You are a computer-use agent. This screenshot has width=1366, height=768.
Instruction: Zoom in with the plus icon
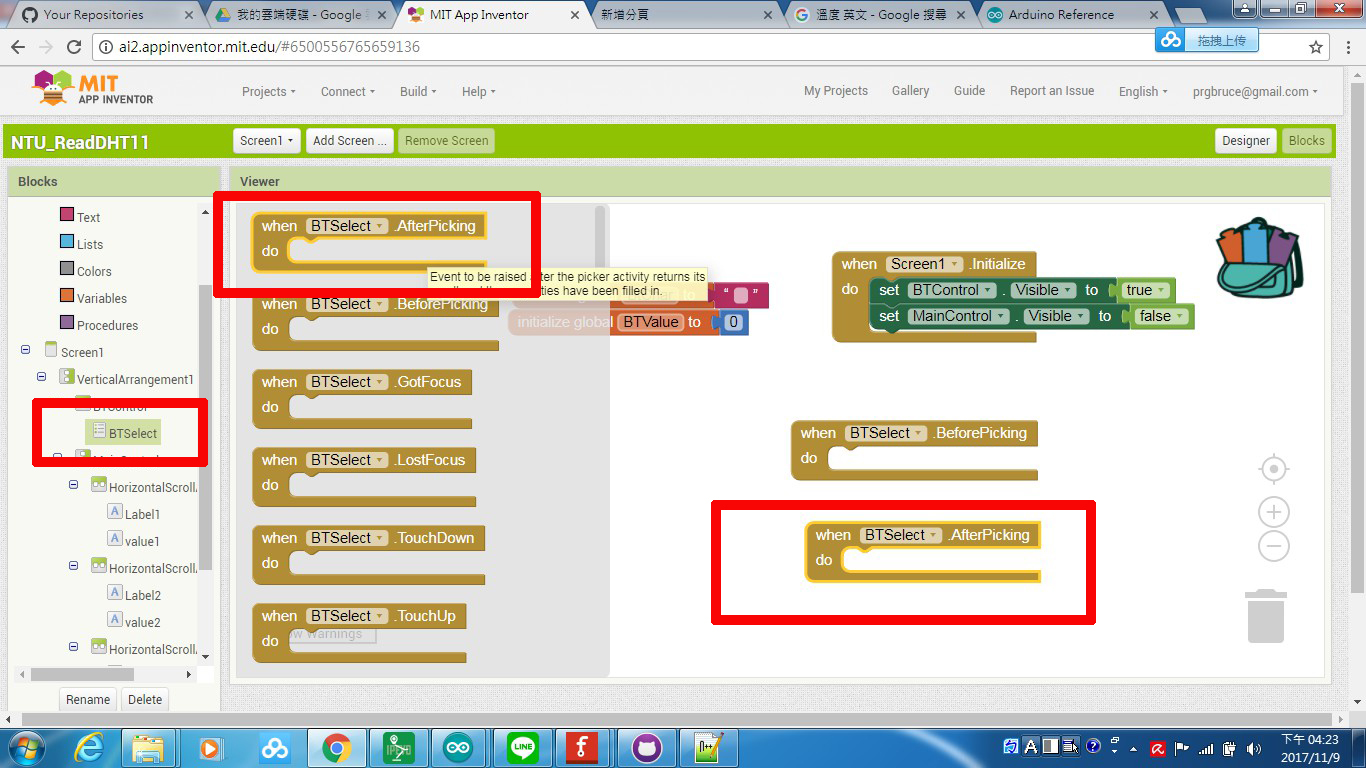click(1273, 512)
